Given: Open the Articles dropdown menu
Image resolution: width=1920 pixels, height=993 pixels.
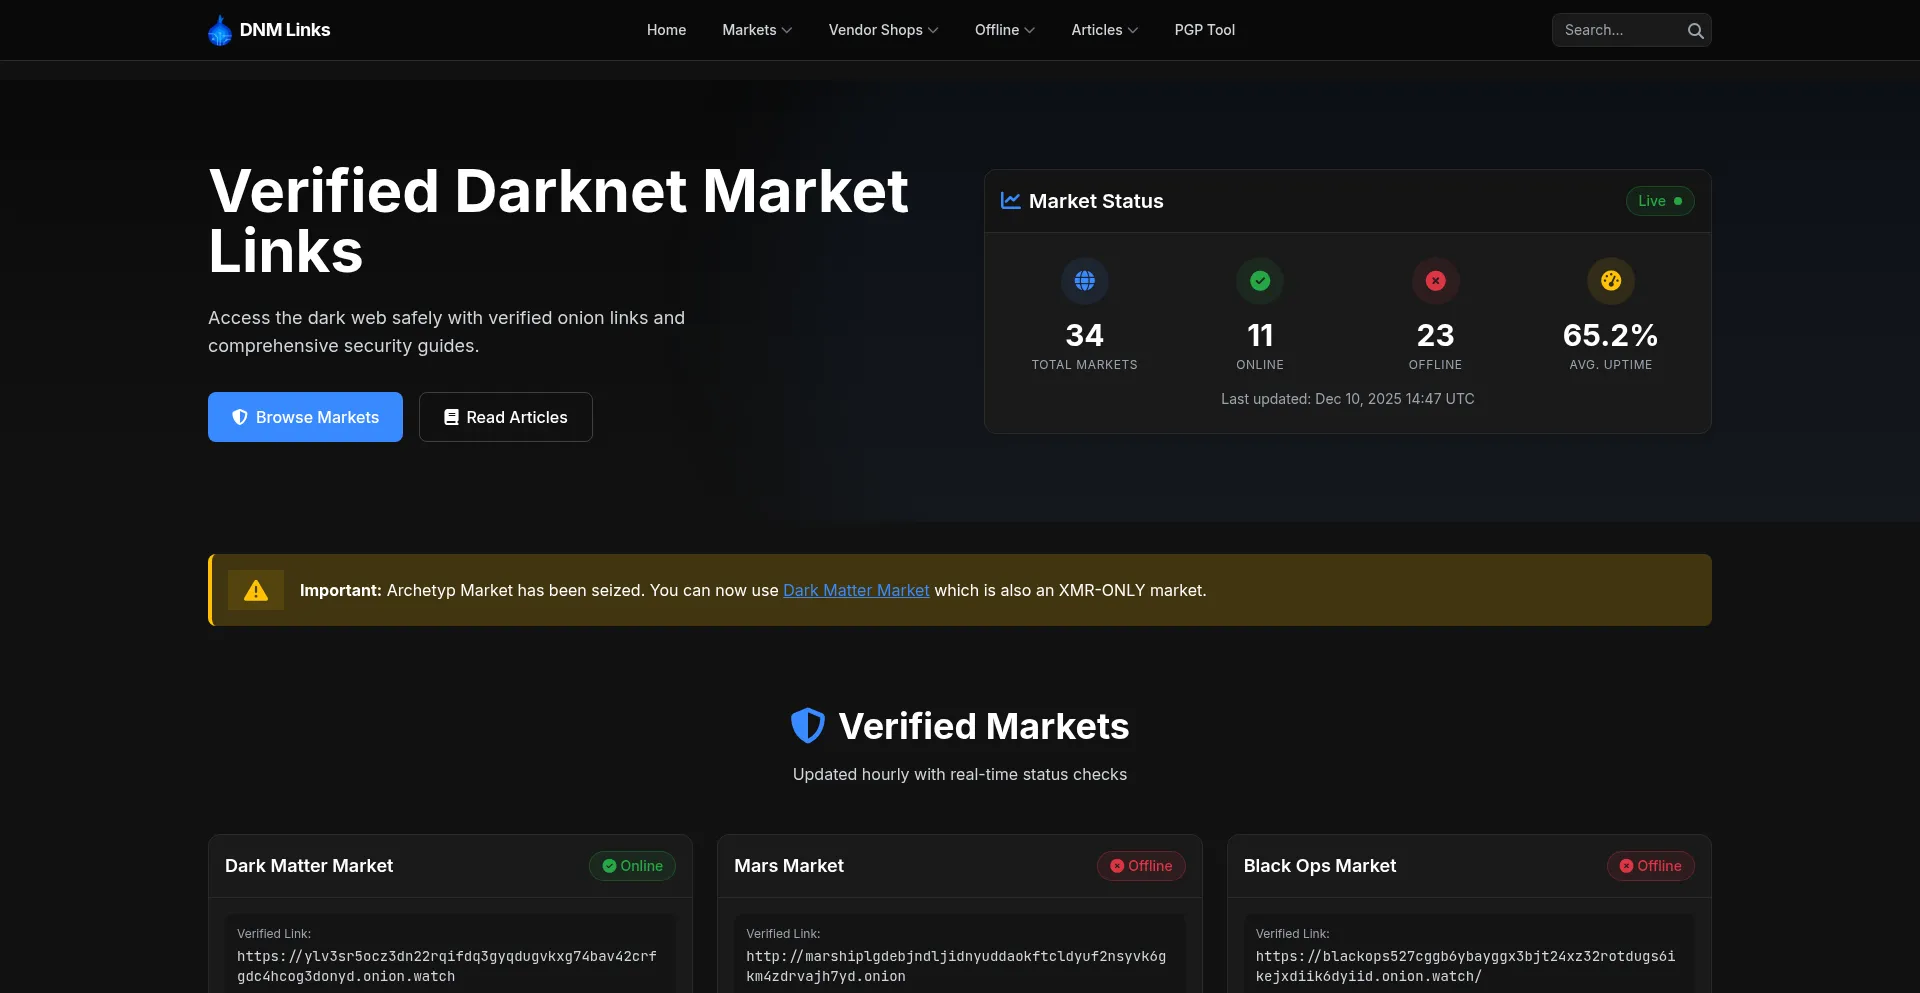Looking at the screenshot, I should [1104, 30].
